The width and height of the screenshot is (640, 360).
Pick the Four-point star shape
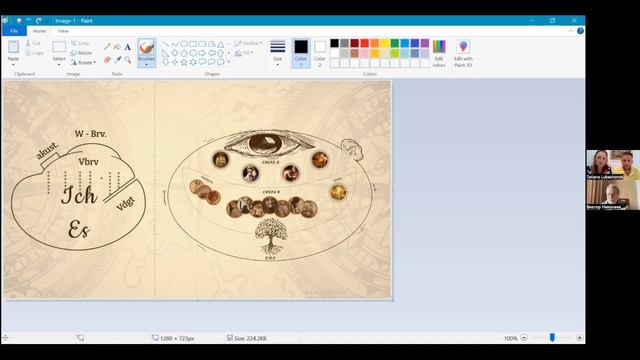175,62
